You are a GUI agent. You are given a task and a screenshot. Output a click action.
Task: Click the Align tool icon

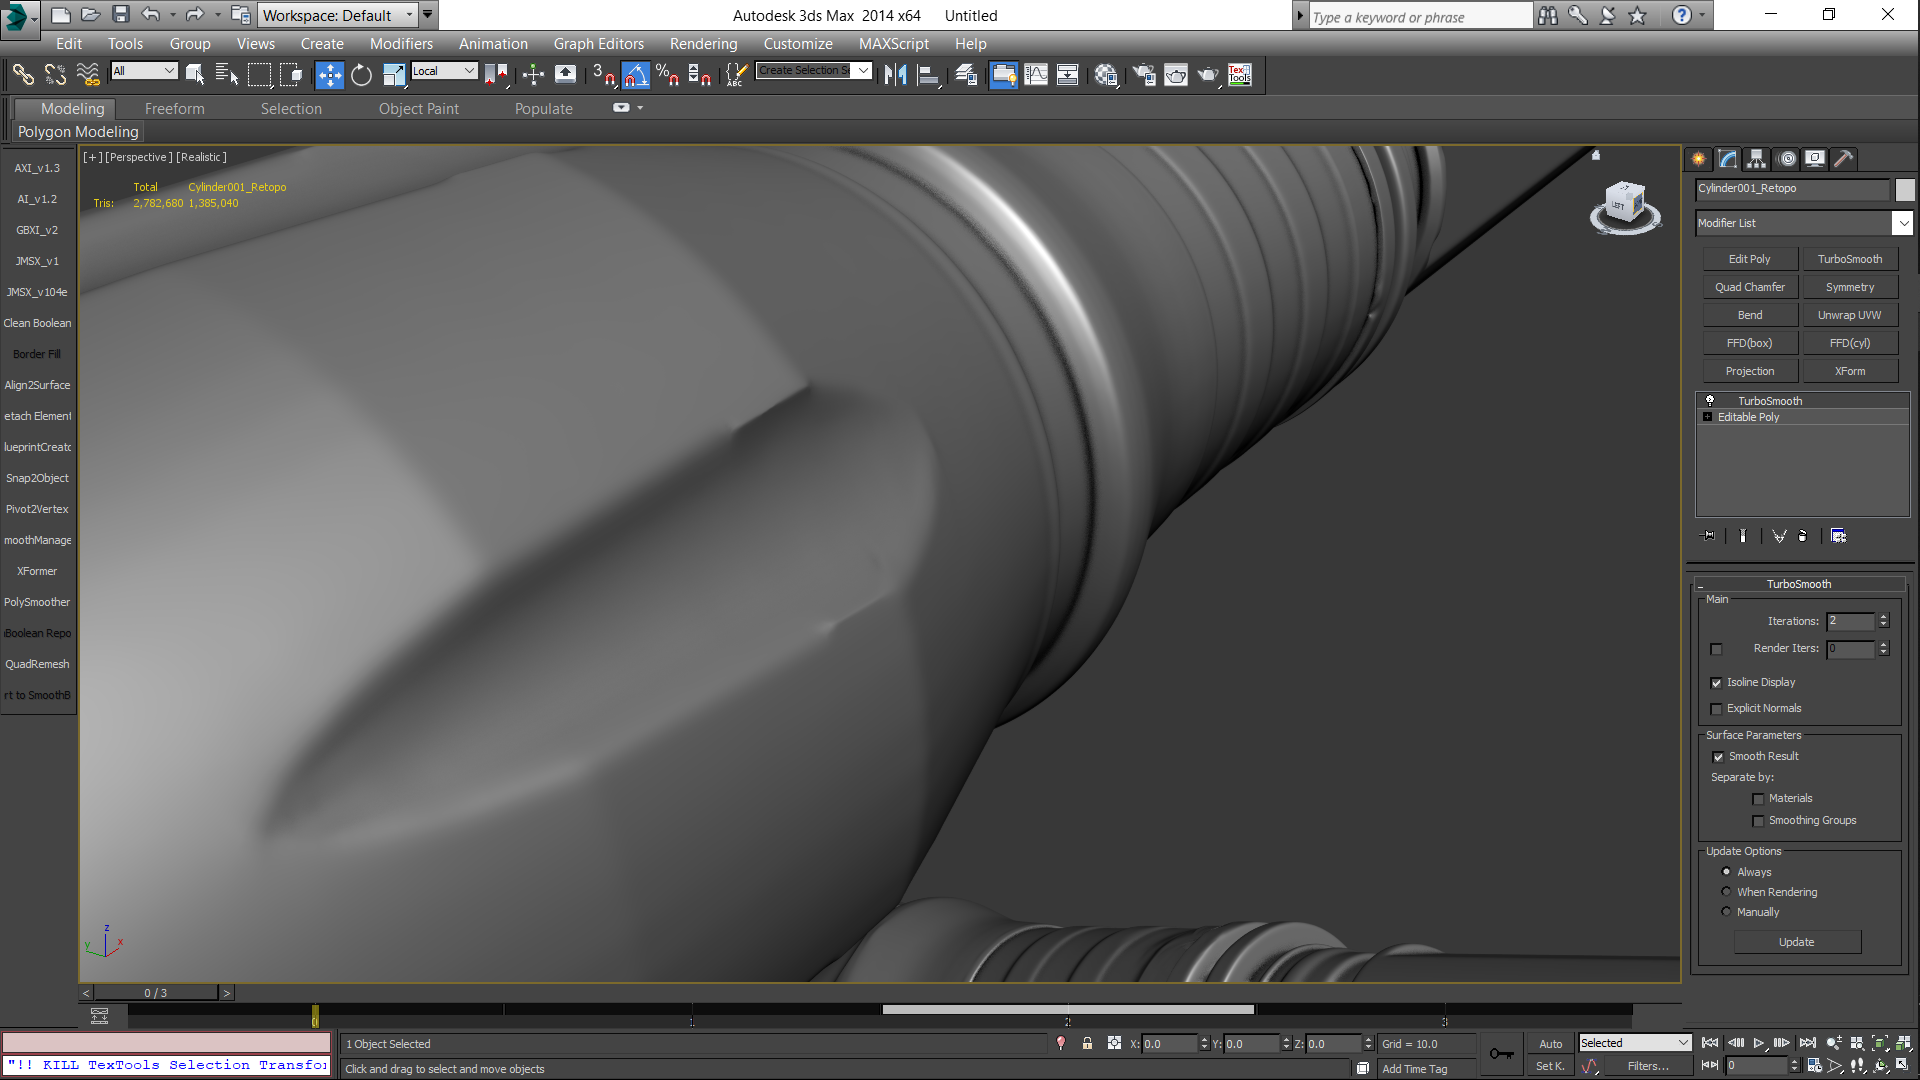pos(928,75)
